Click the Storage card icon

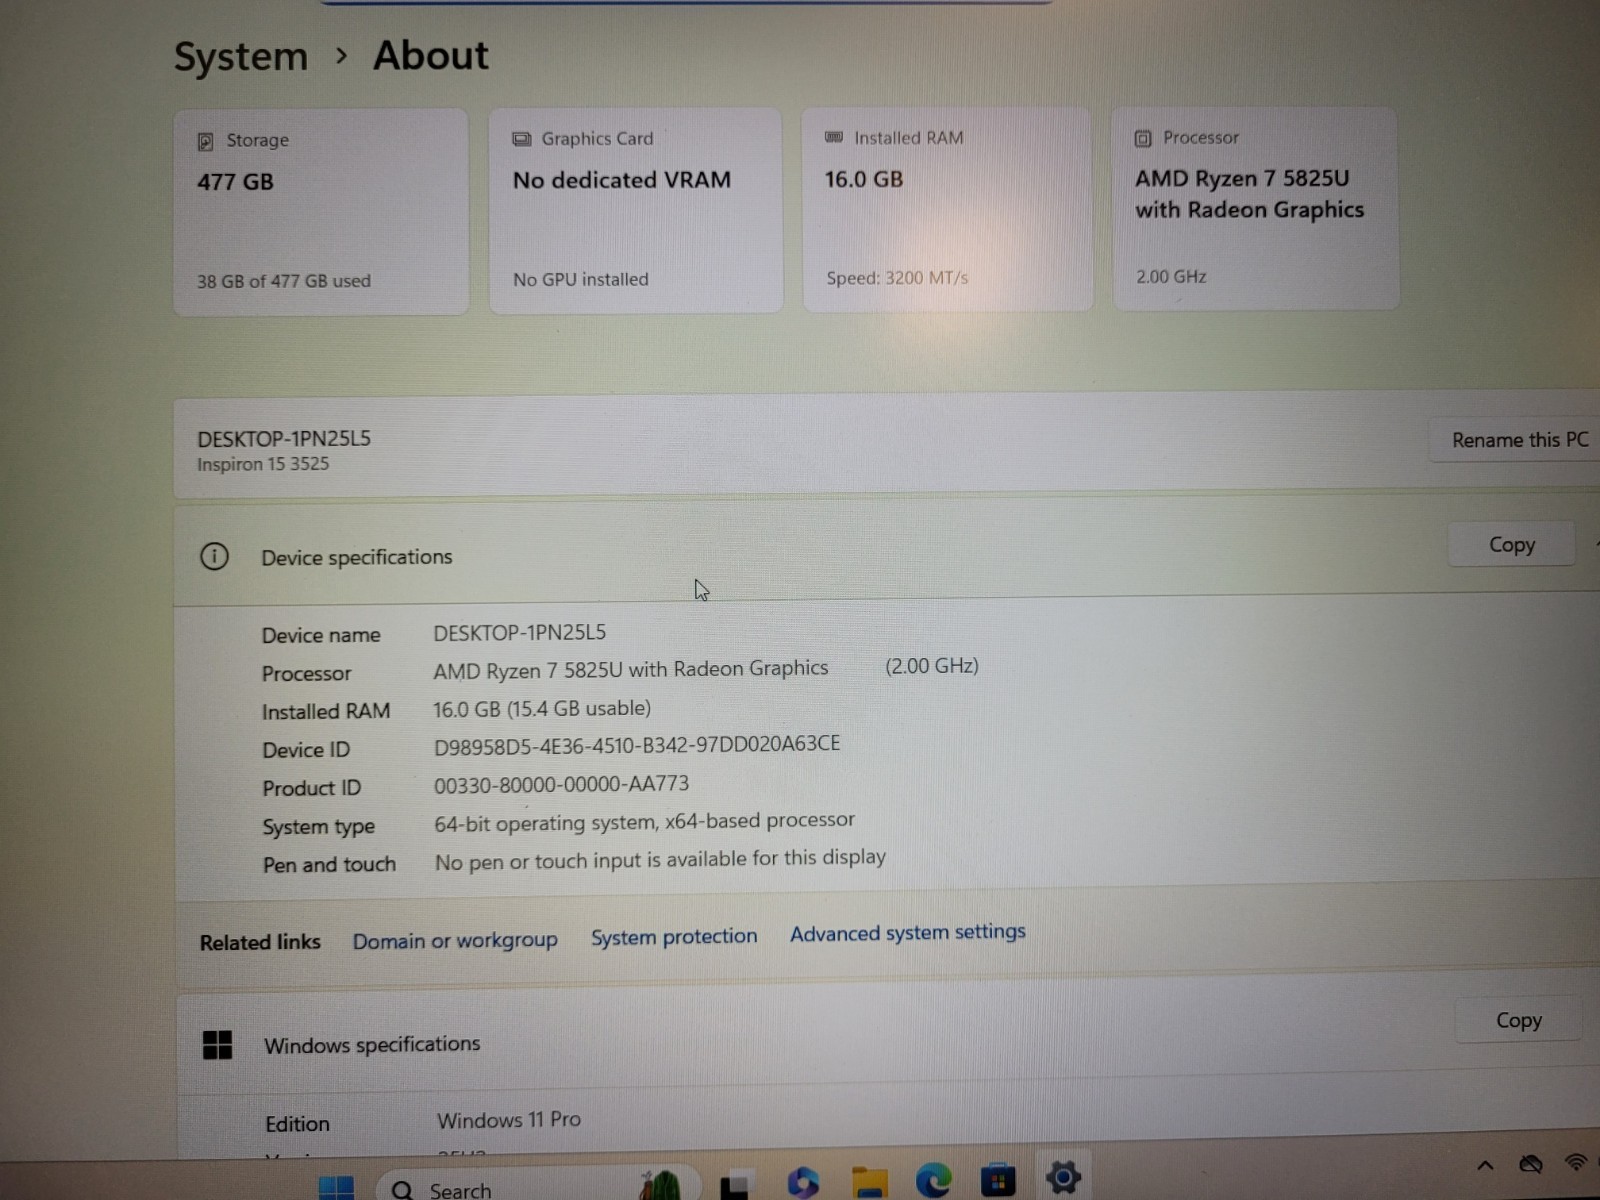pyautogui.click(x=206, y=141)
